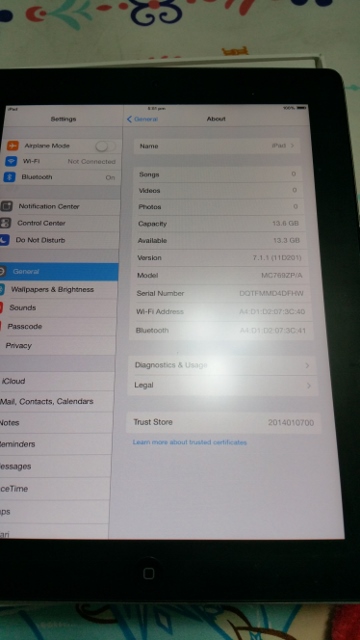Screen dimensions: 360x640
Task: Expand the Legal row chevron
Action: click(309, 386)
